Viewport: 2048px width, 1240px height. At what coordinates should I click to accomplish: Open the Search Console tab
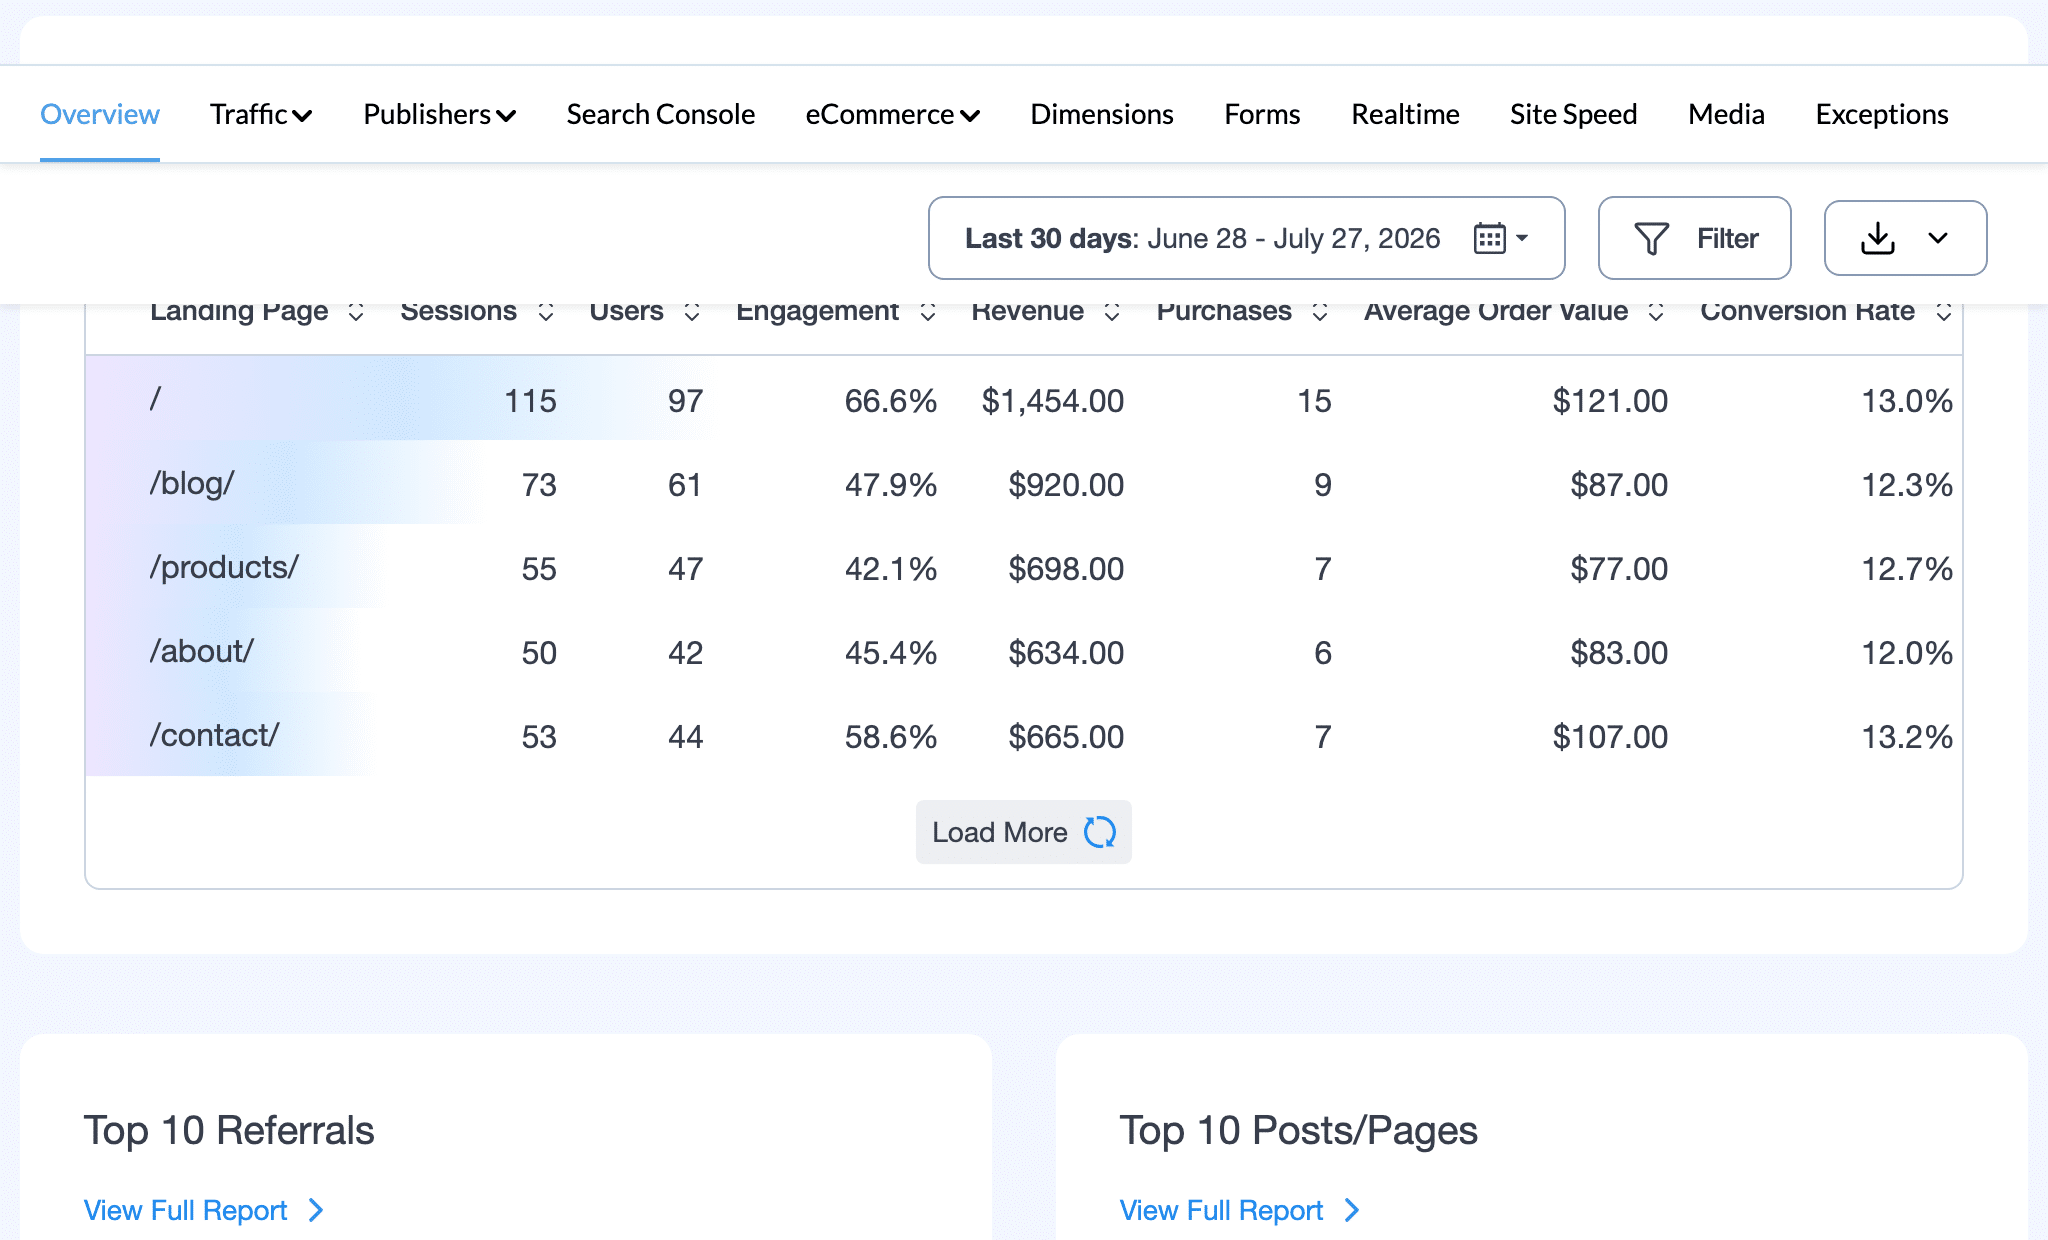coord(661,114)
